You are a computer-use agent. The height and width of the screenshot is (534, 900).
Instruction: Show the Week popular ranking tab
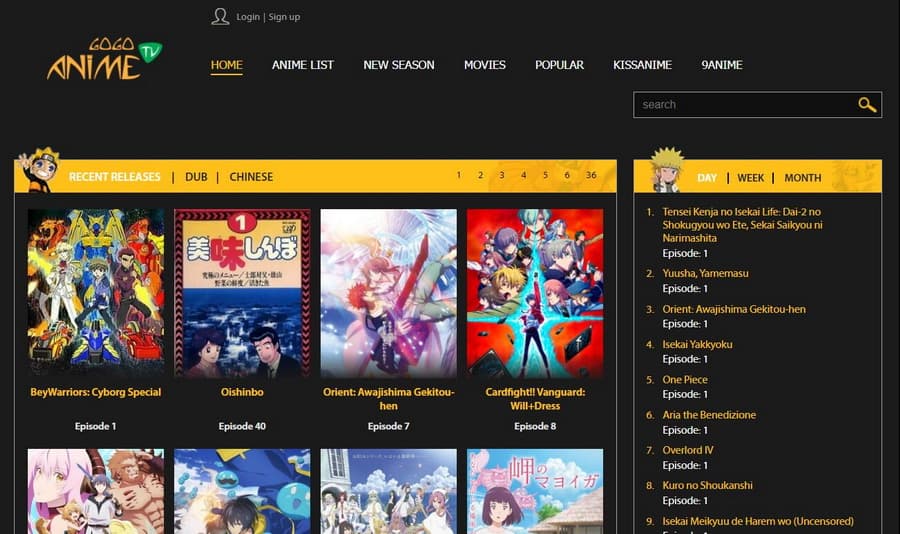pyautogui.click(x=750, y=178)
